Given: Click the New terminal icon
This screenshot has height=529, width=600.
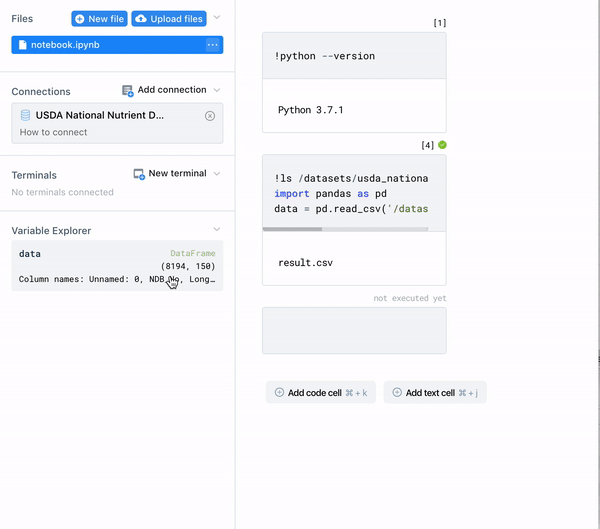Looking at the screenshot, I should point(139,174).
